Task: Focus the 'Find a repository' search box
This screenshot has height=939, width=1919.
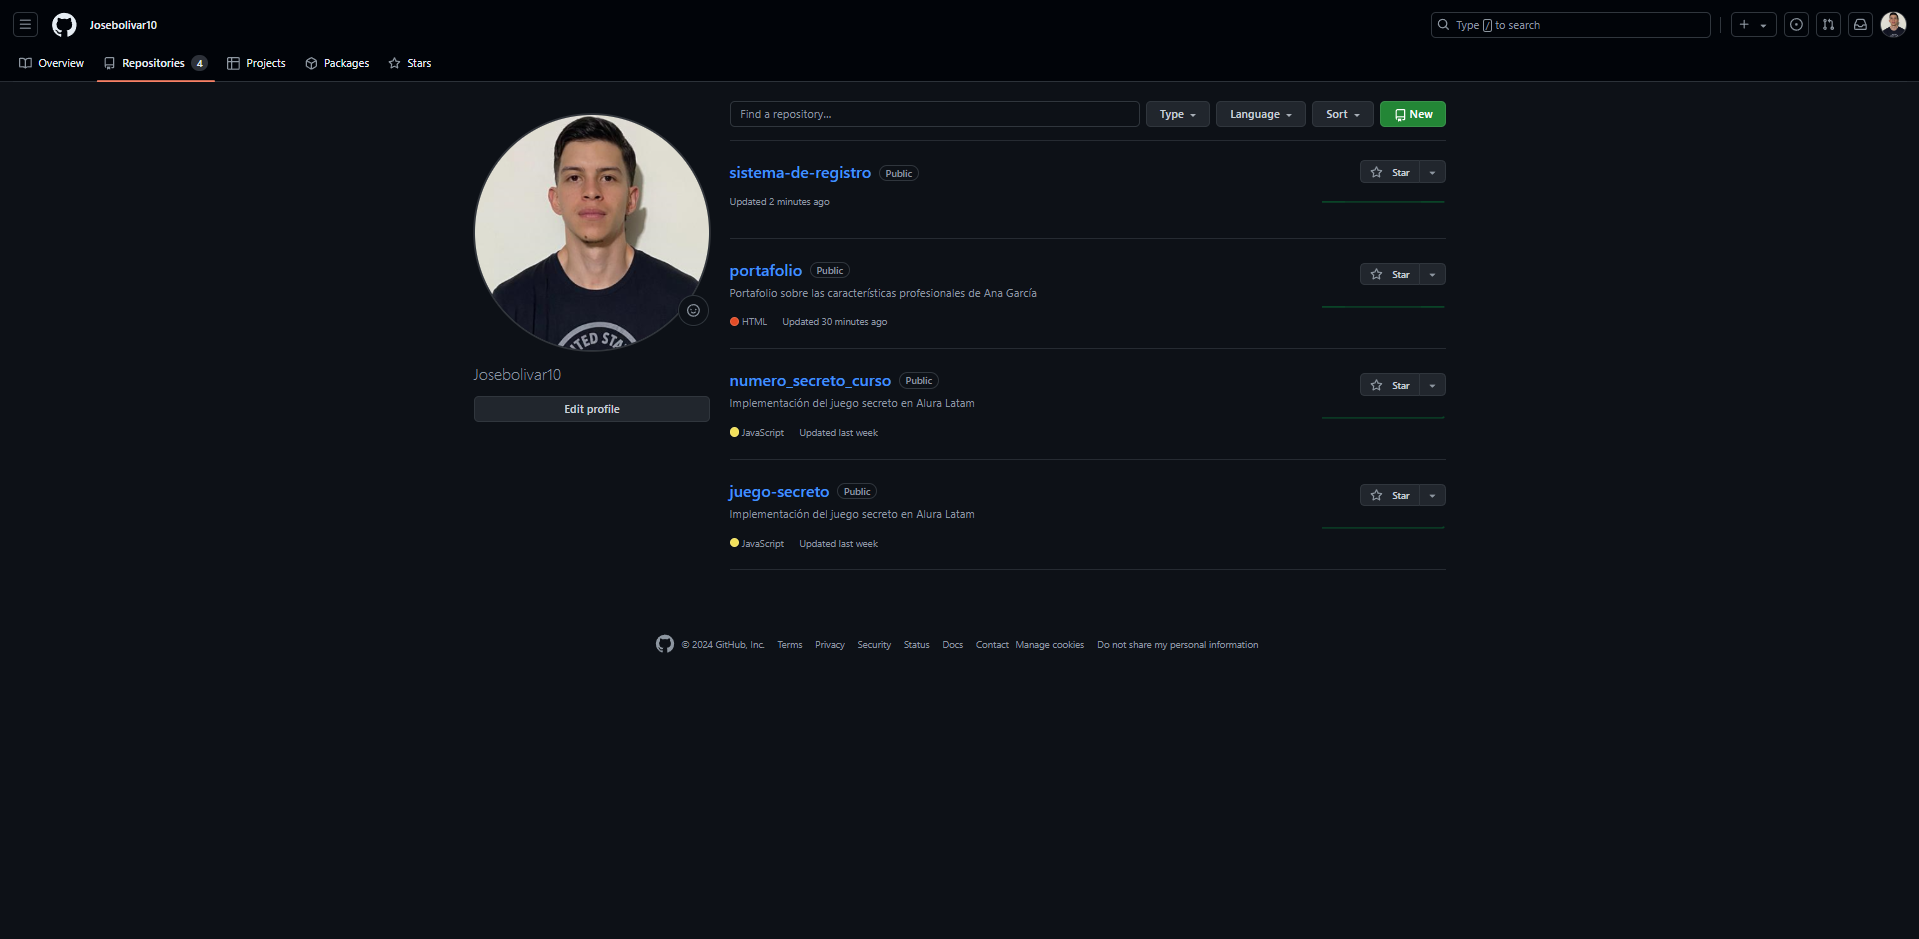Action: 934,114
